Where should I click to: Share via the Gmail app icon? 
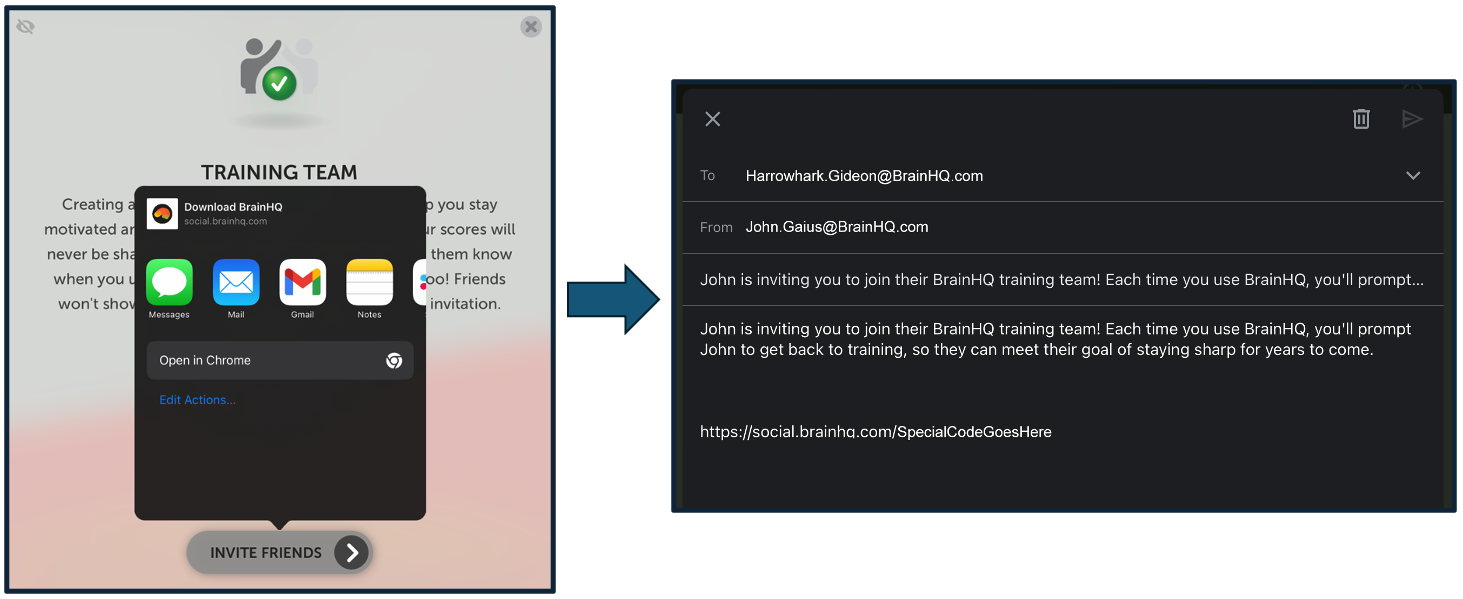(302, 282)
